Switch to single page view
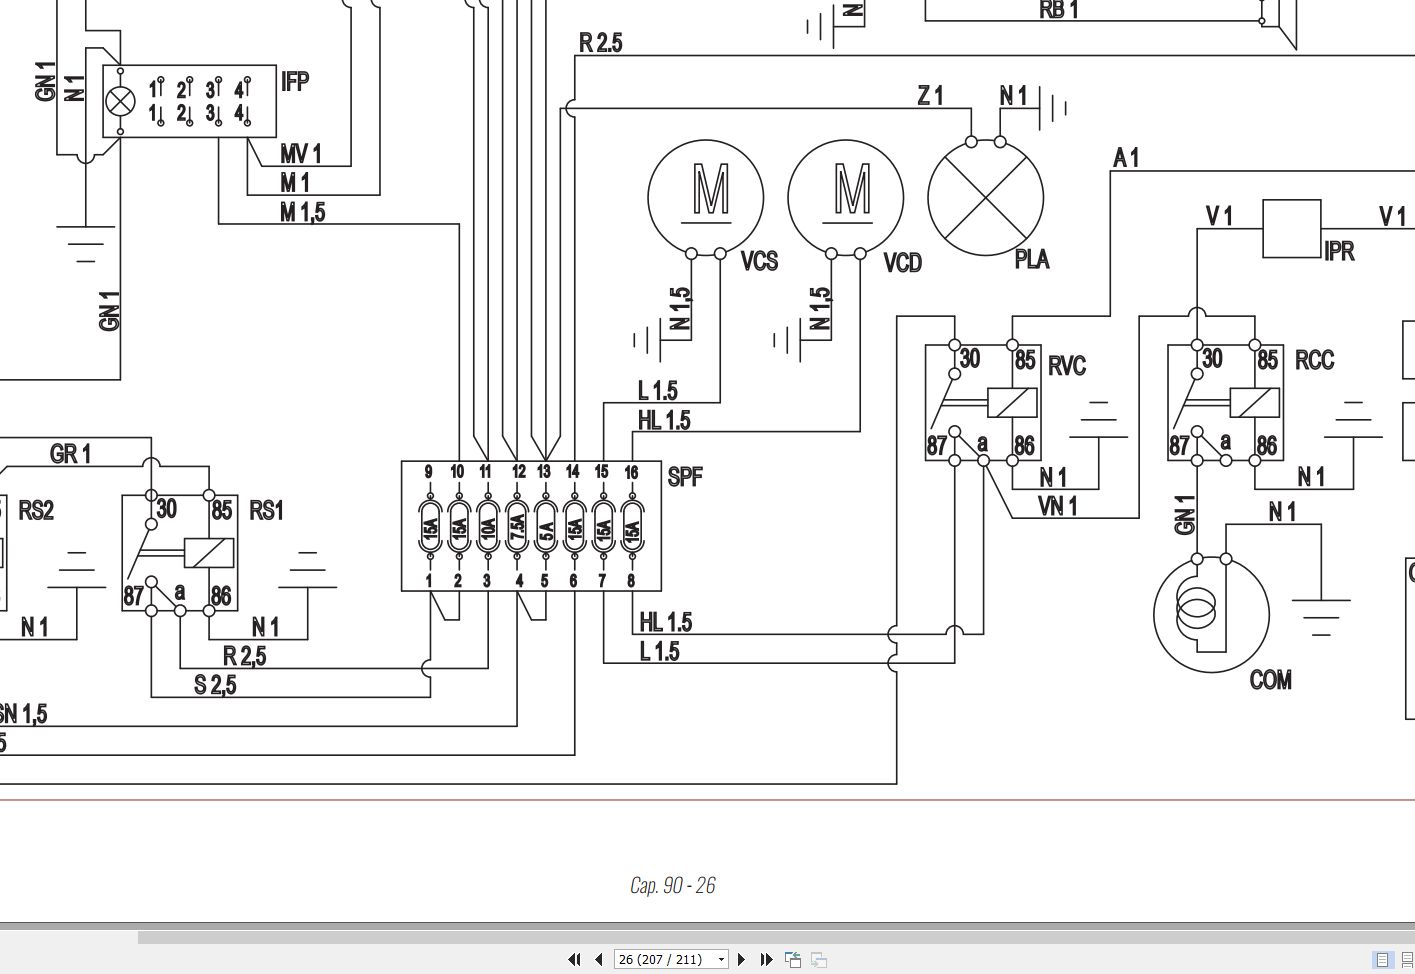Image resolution: width=1415 pixels, height=974 pixels. click(1383, 960)
